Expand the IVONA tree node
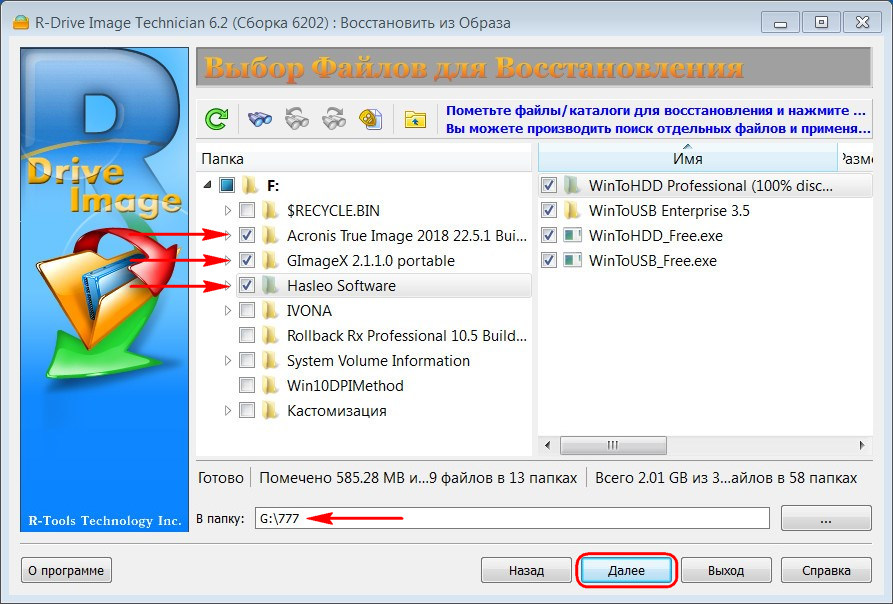The image size is (893, 604). click(228, 310)
